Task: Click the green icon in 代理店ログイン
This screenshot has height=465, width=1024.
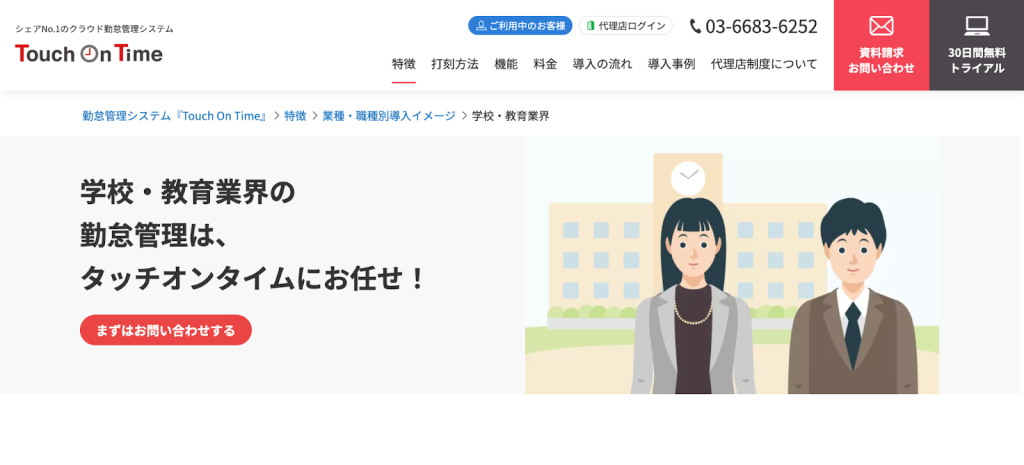Action: coord(590,25)
